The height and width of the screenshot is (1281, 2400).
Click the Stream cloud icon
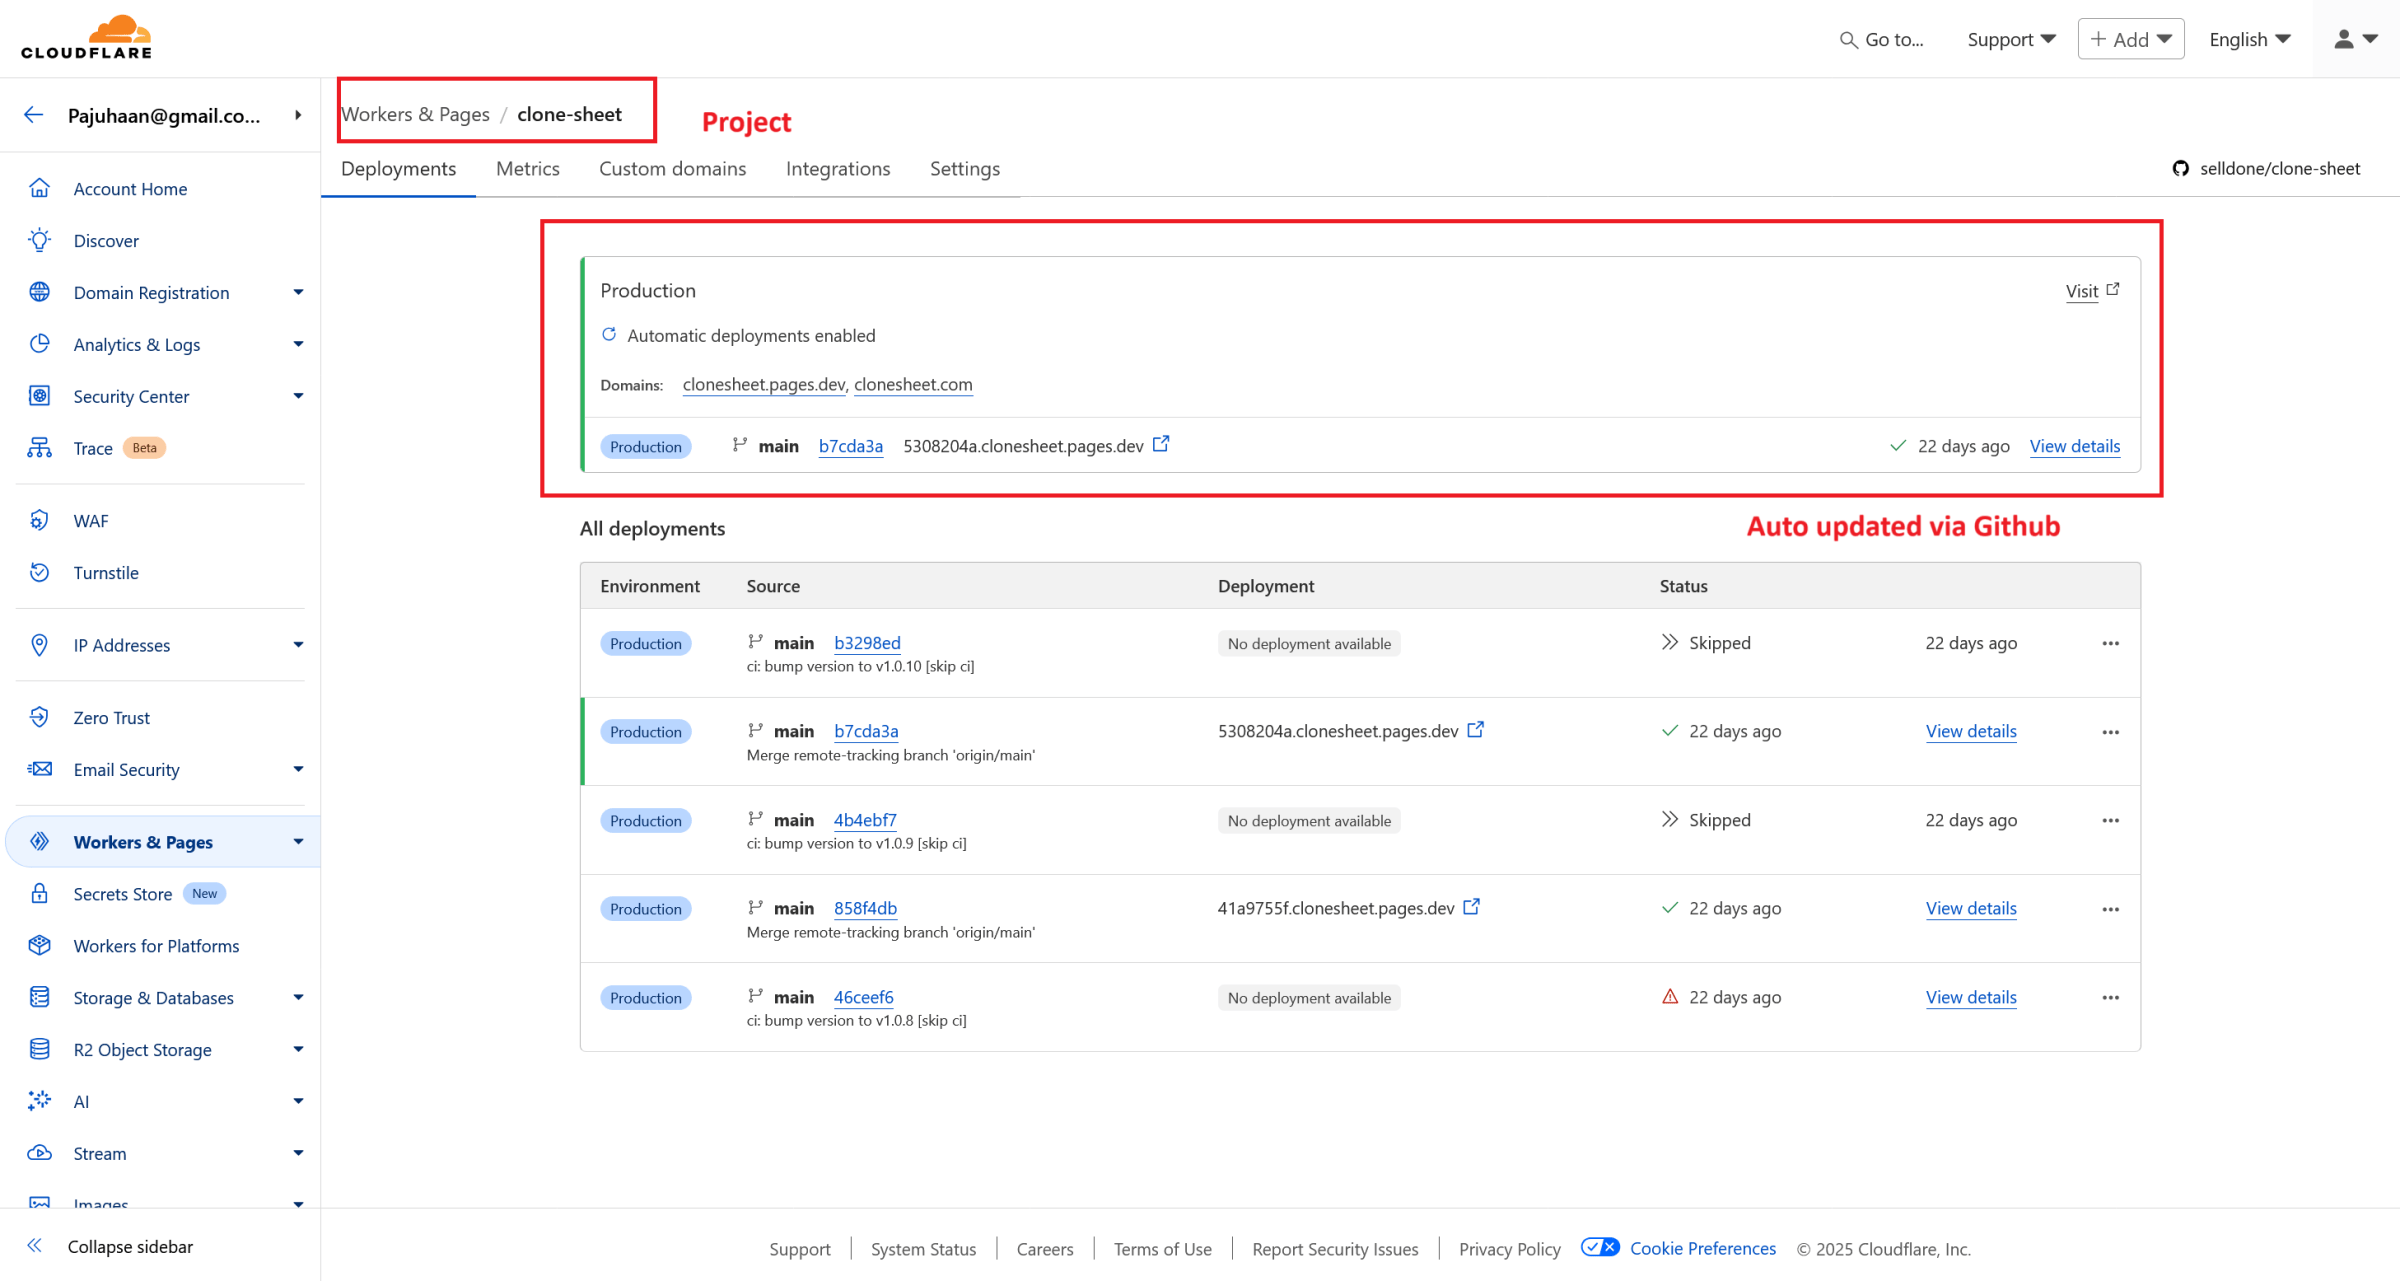click(40, 1153)
